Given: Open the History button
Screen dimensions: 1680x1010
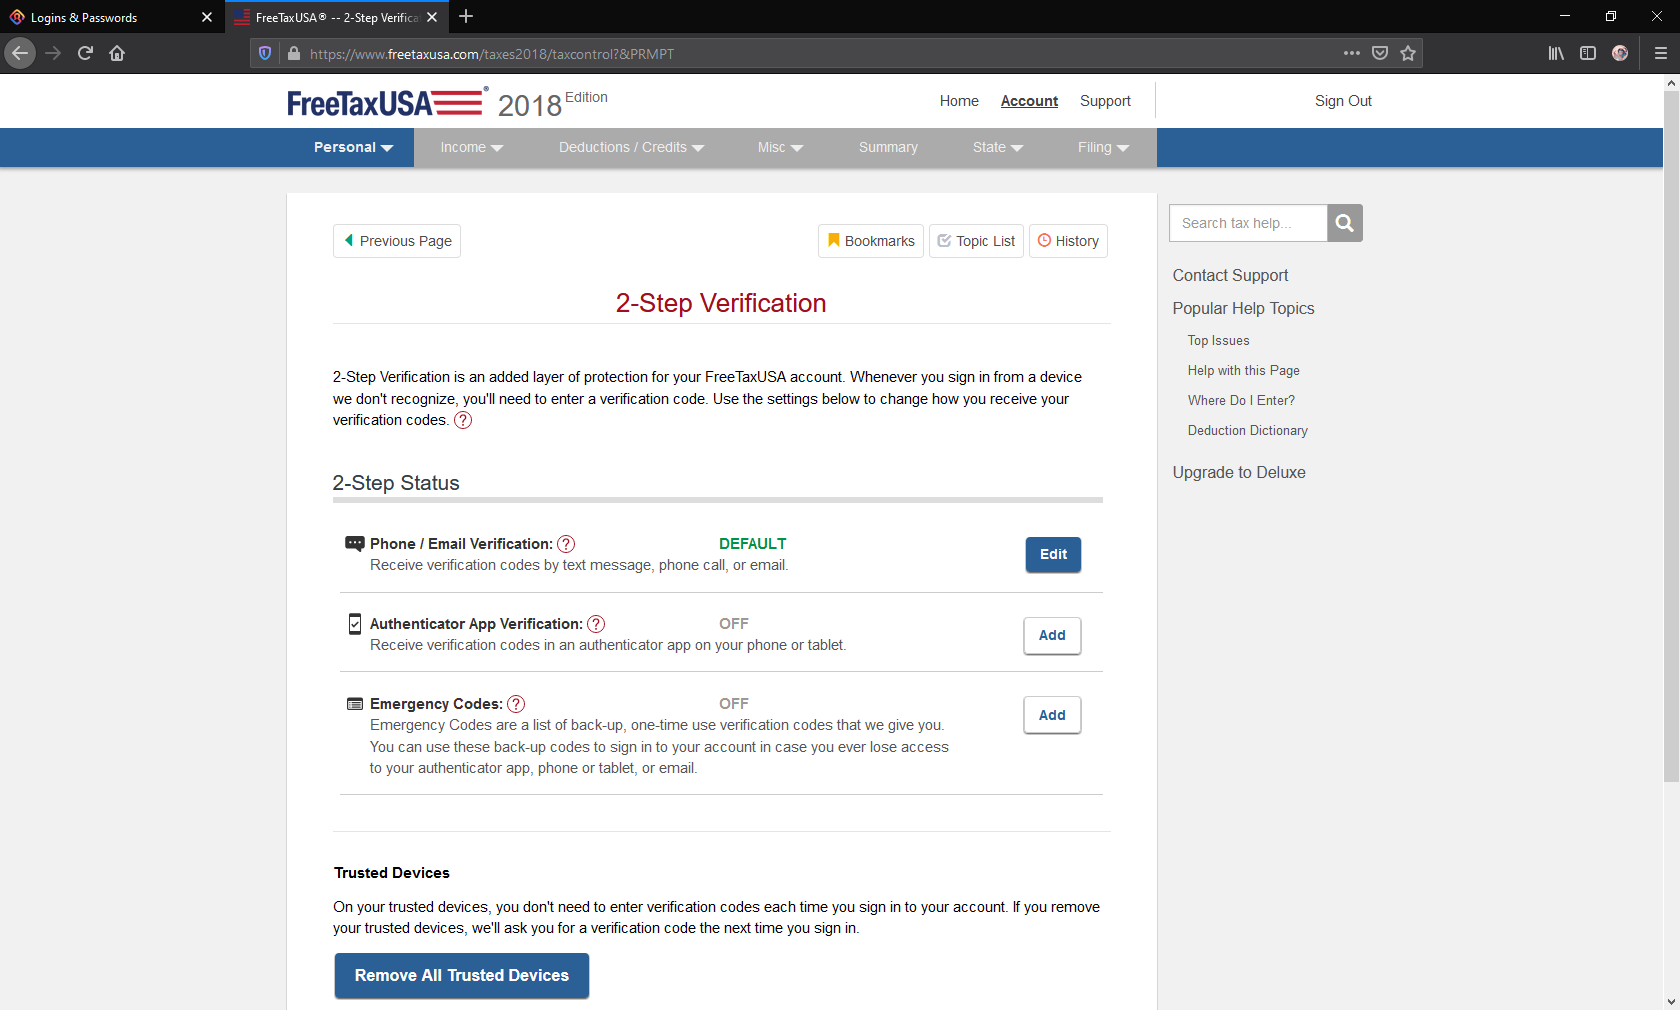Looking at the screenshot, I should (1068, 241).
